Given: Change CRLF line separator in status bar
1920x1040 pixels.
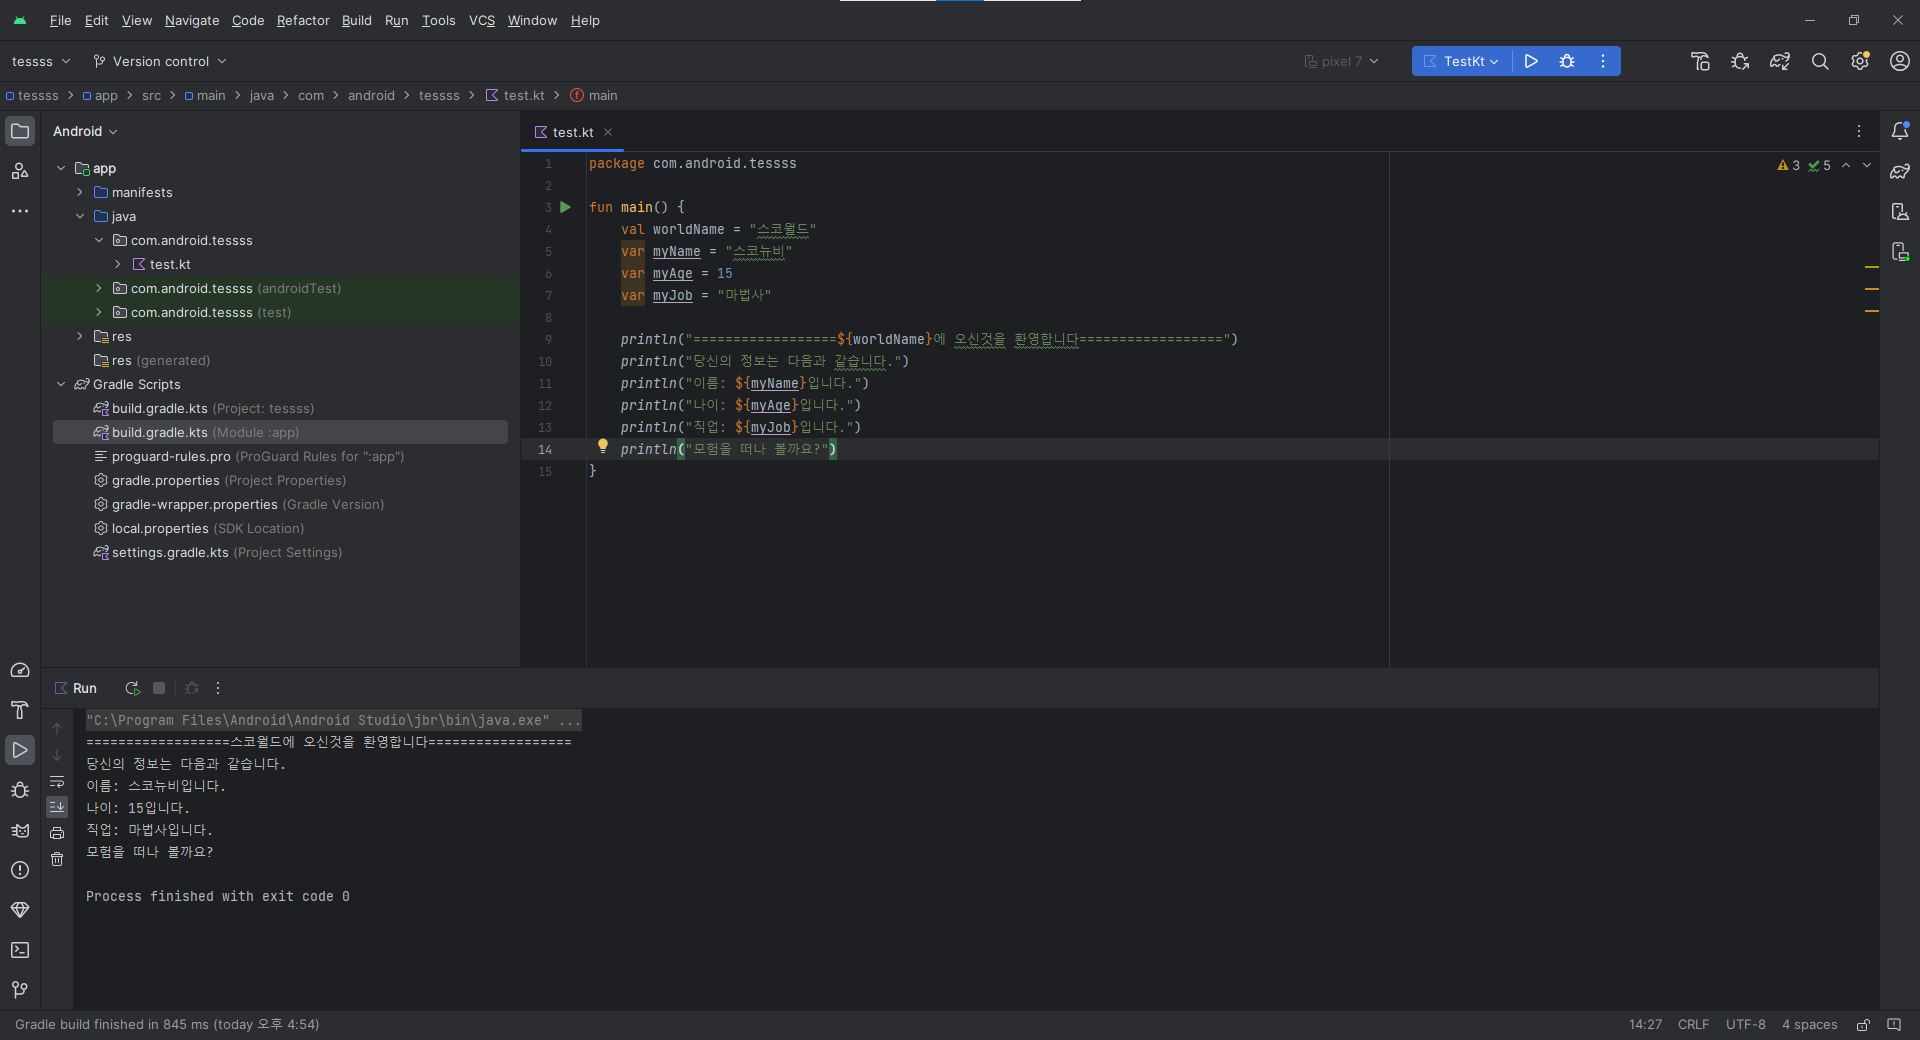Looking at the screenshot, I should tap(1693, 1025).
